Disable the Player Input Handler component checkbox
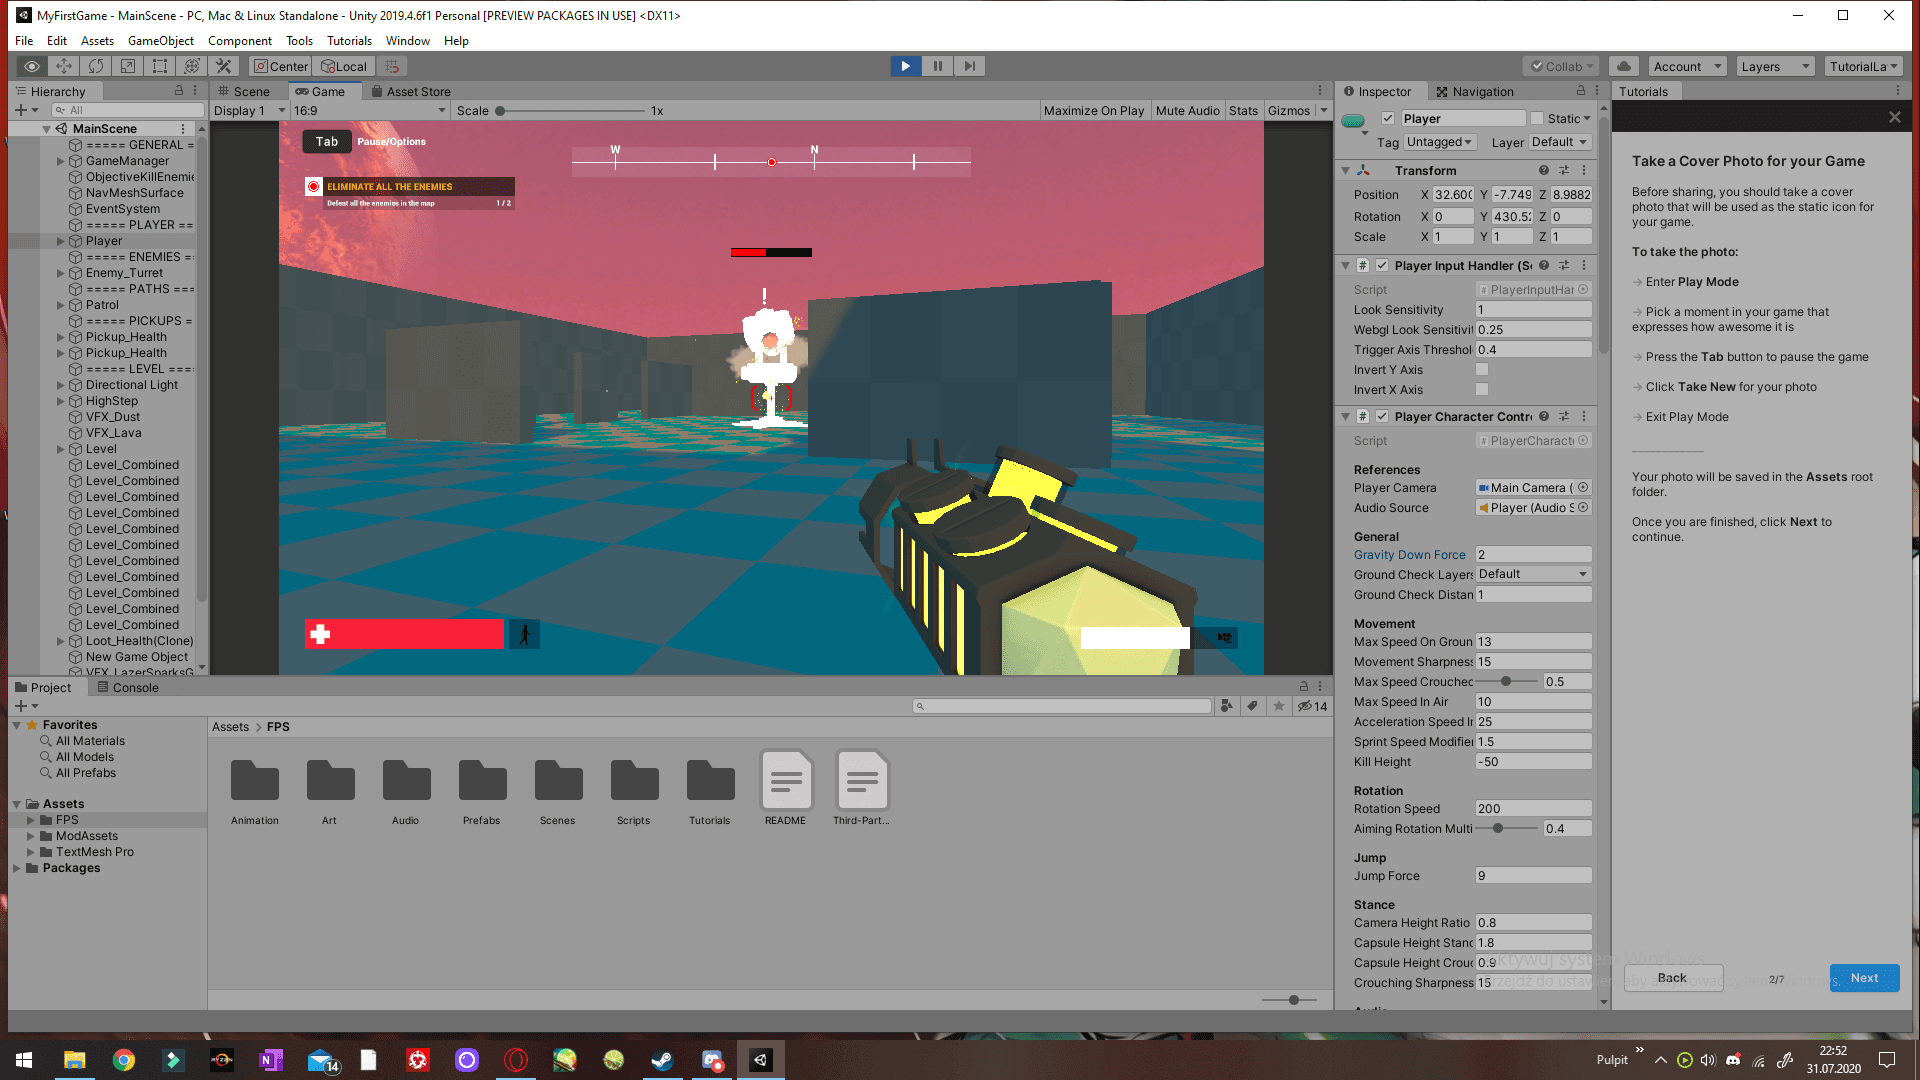The width and height of the screenshot is (1920, 1080). (x=1382, y=265)
